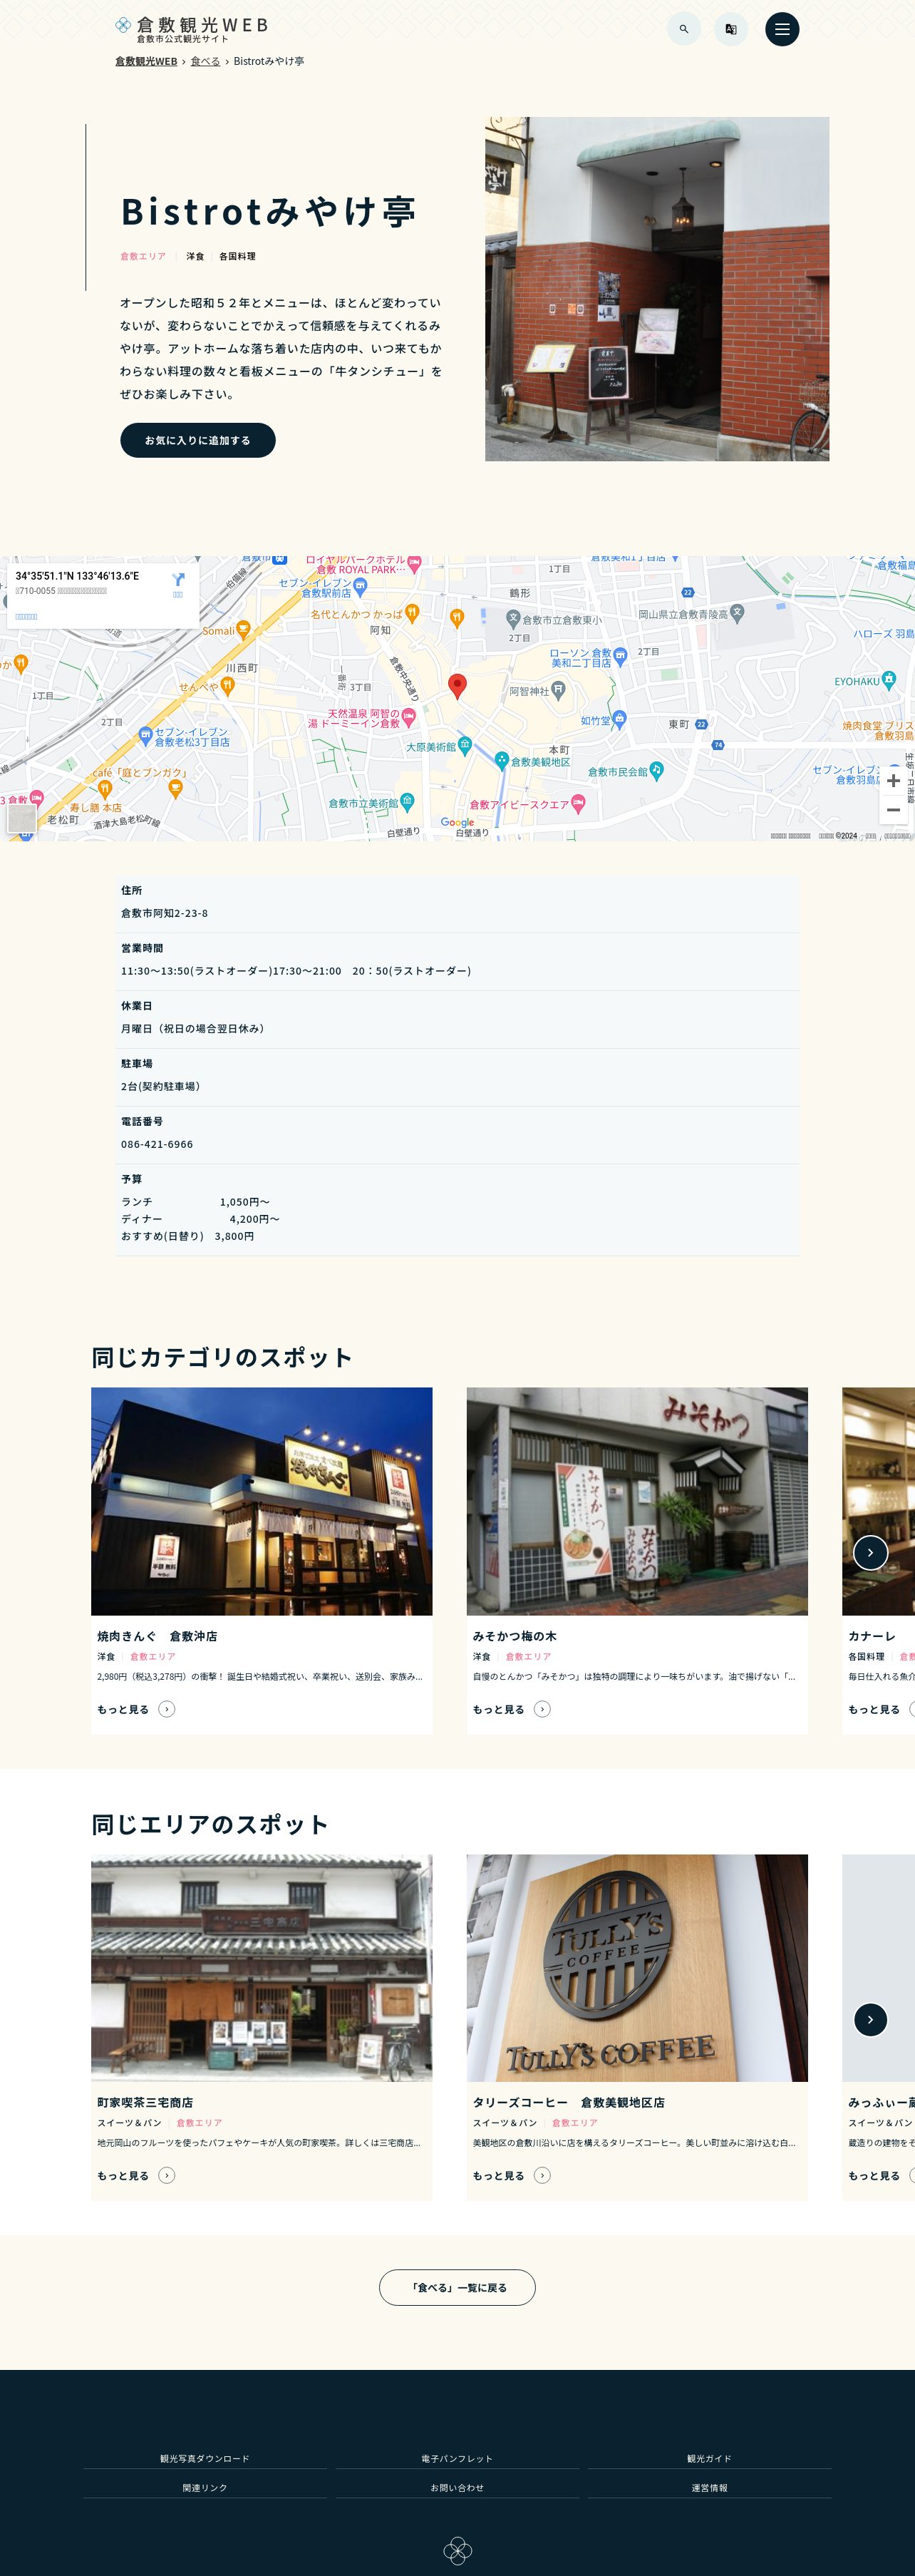Image resolution: width=915 pixels, height=2576 pixels.
Task: Click もっと見る under タリーズコーヒー
Action: (x=512, y=2175)
